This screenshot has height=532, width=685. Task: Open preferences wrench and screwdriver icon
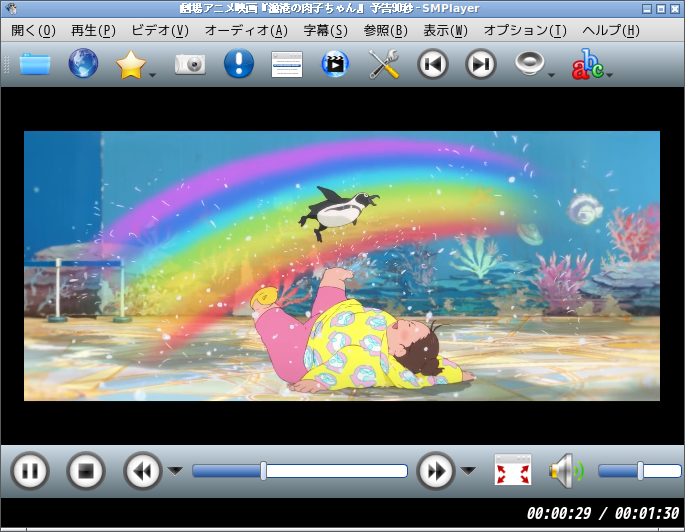384,64
